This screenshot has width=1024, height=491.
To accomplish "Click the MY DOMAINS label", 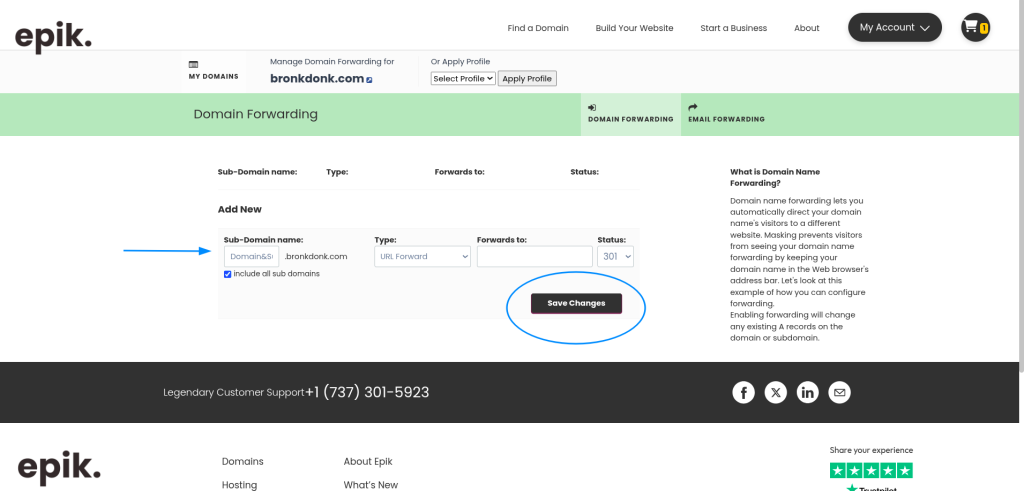I will click(x=214, y=76).
